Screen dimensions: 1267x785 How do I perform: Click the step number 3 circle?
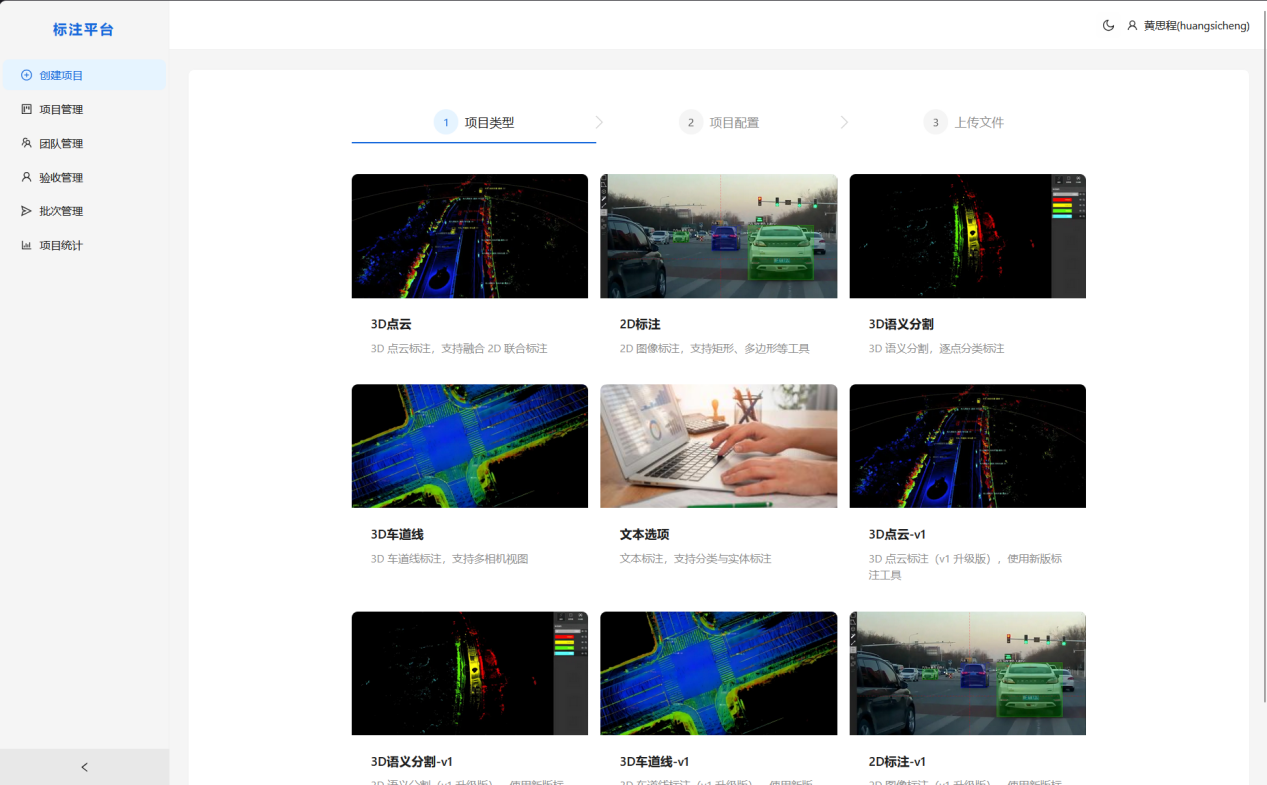point(936,122)
